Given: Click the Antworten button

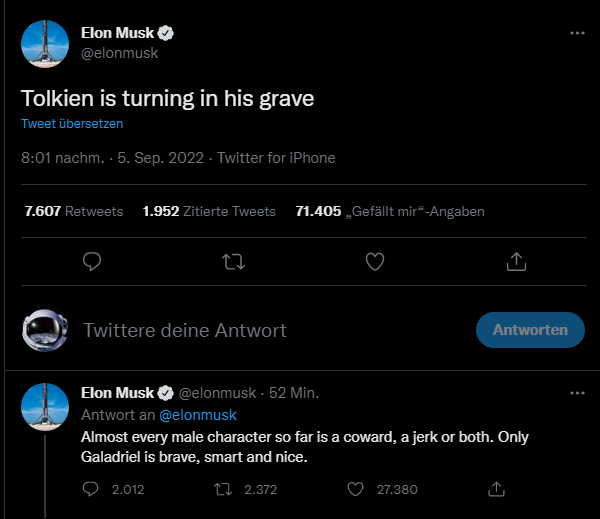Looking at the screenshot, I should tap(530, 330).
